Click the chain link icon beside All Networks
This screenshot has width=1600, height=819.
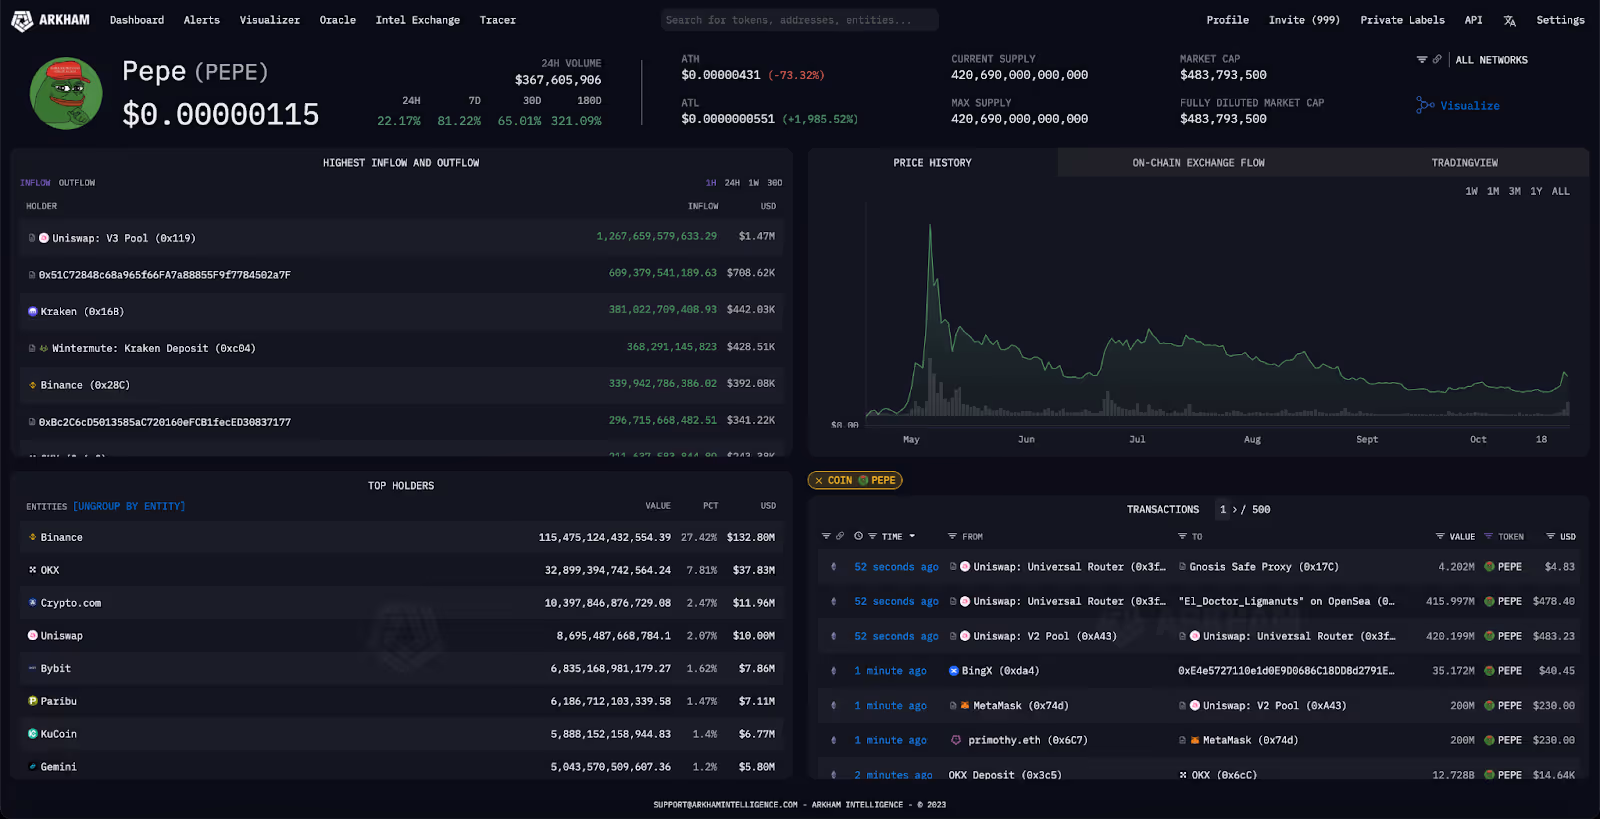point(1437,60)
